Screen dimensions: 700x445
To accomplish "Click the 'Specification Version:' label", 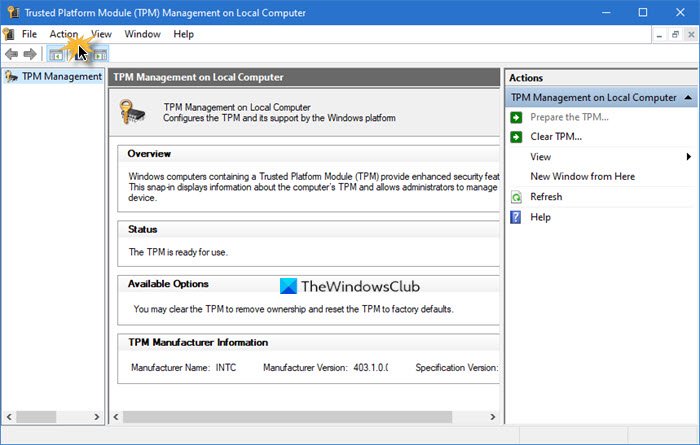I will (x=457, y=368).
